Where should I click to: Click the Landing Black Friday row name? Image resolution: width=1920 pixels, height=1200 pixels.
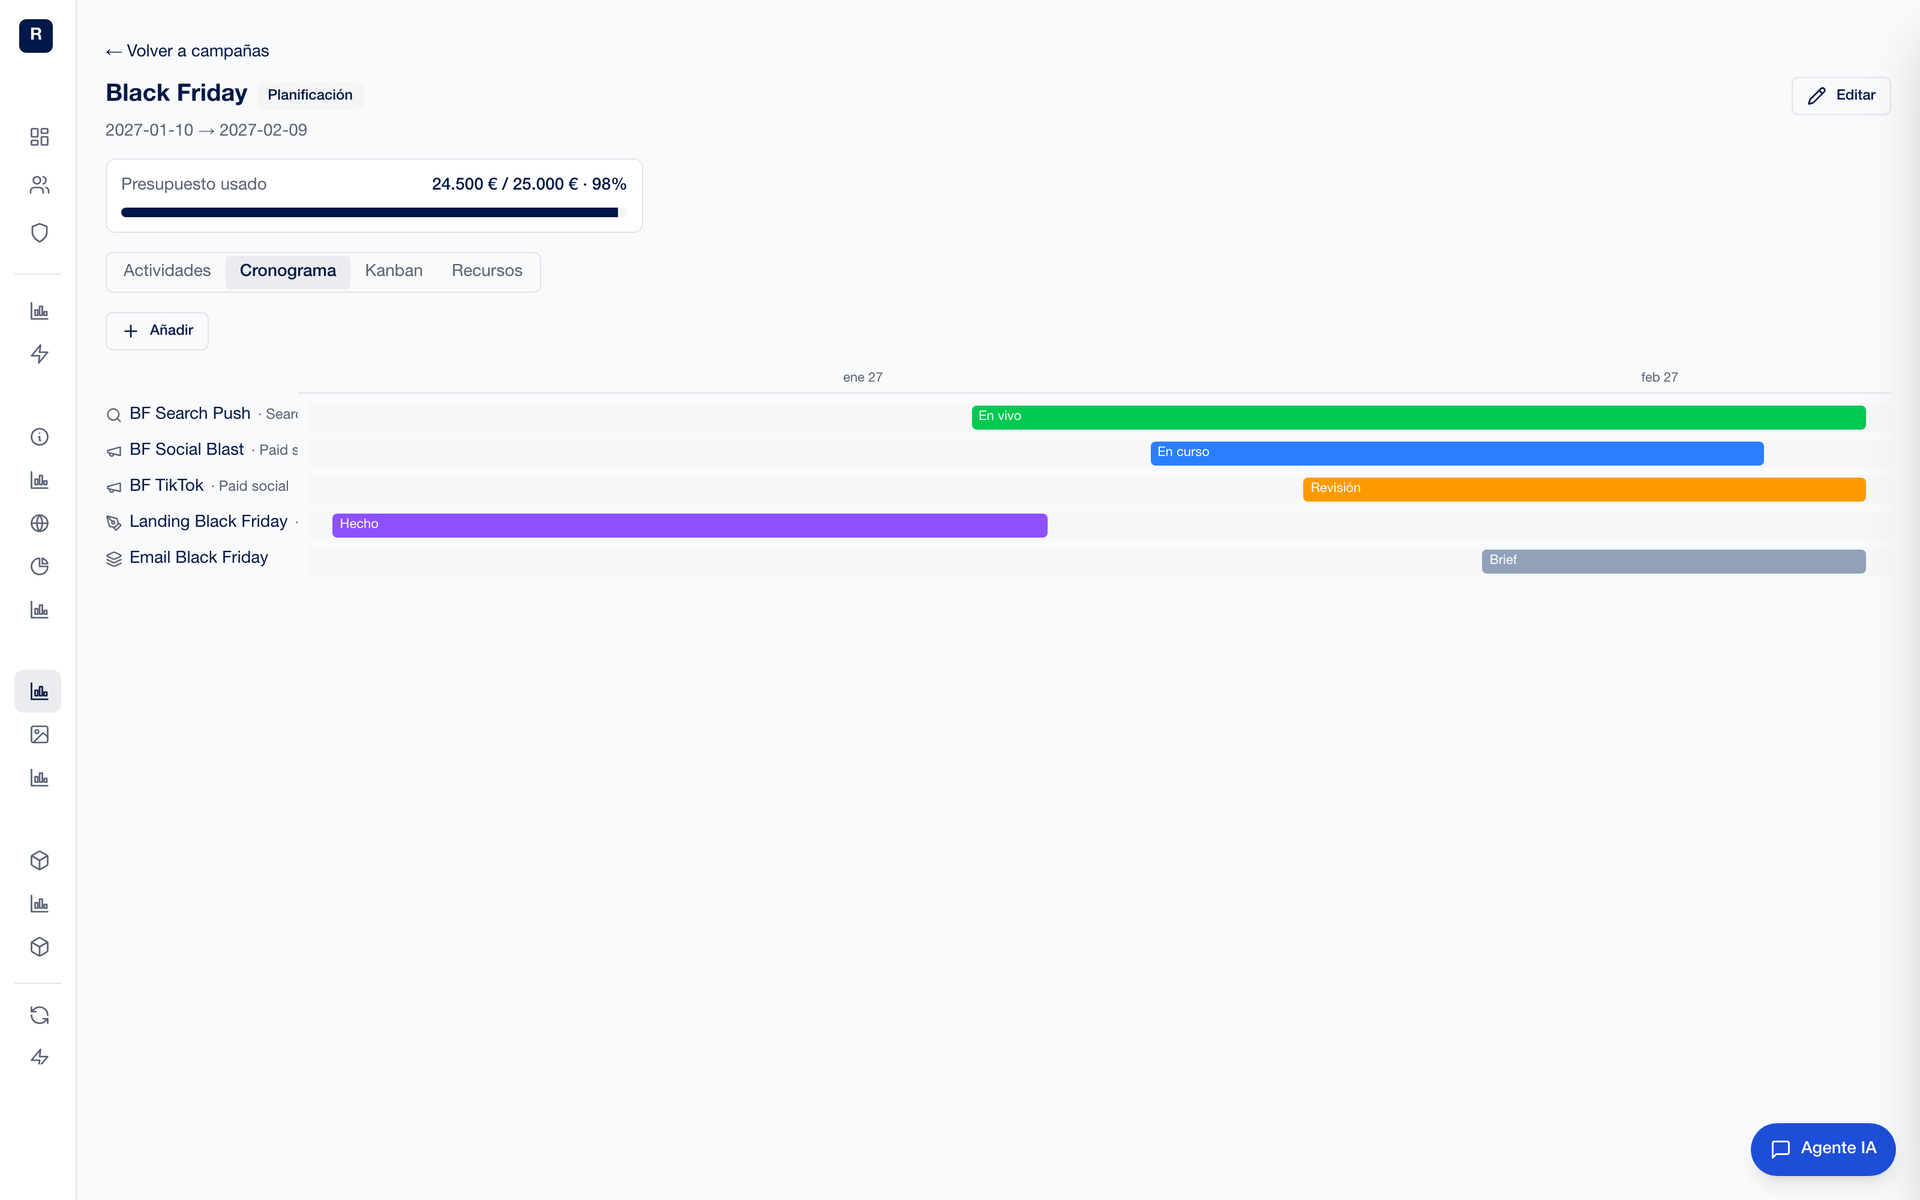click(208, 521)
